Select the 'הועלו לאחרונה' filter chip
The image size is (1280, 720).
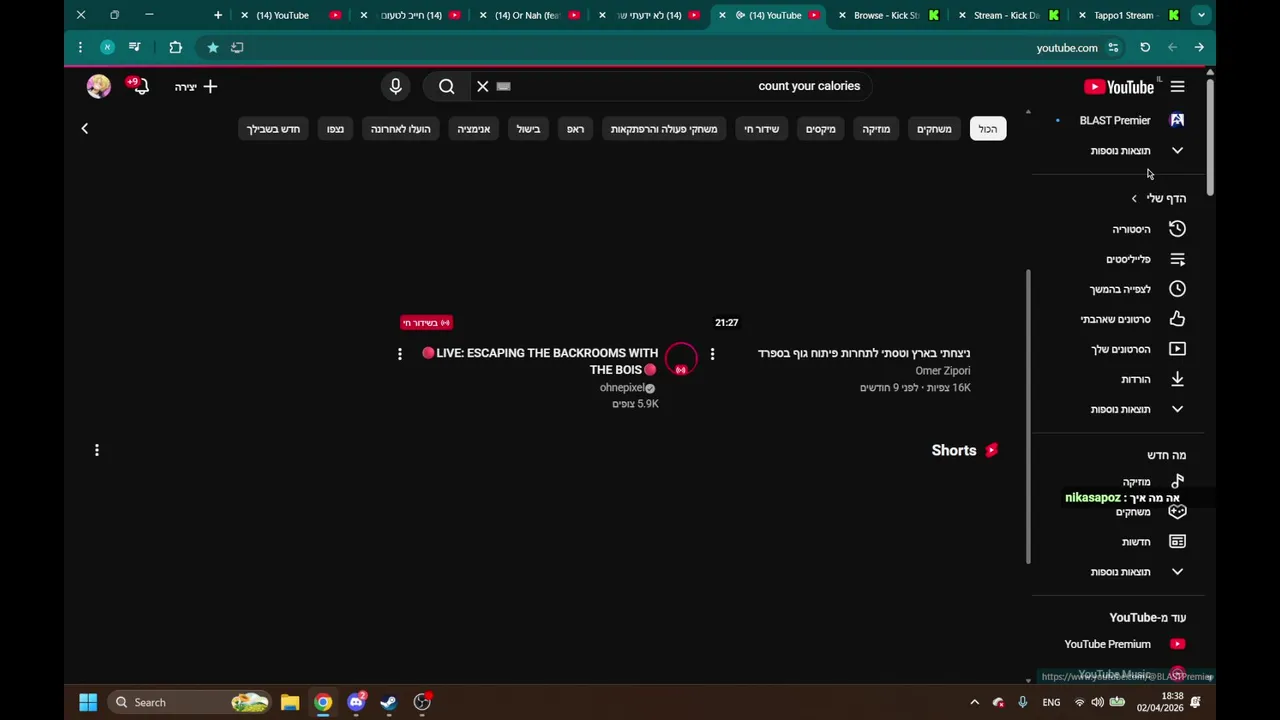[x=400, y=129]
